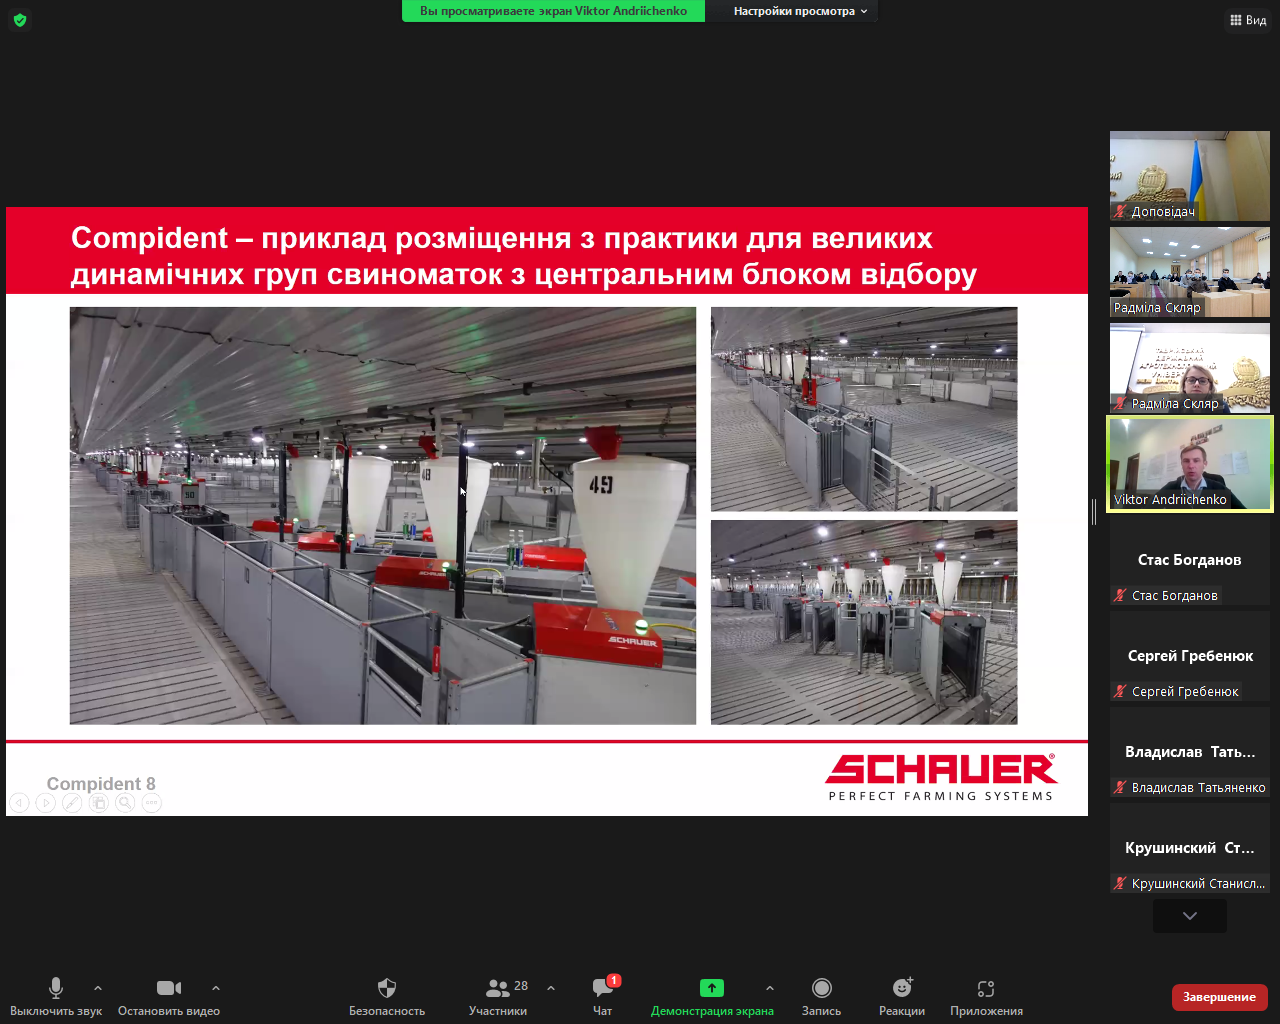Select the Владислав Татьяненко participant tile
Viewport: 1280px width, 1024px height.
(x=1190, y=752)
